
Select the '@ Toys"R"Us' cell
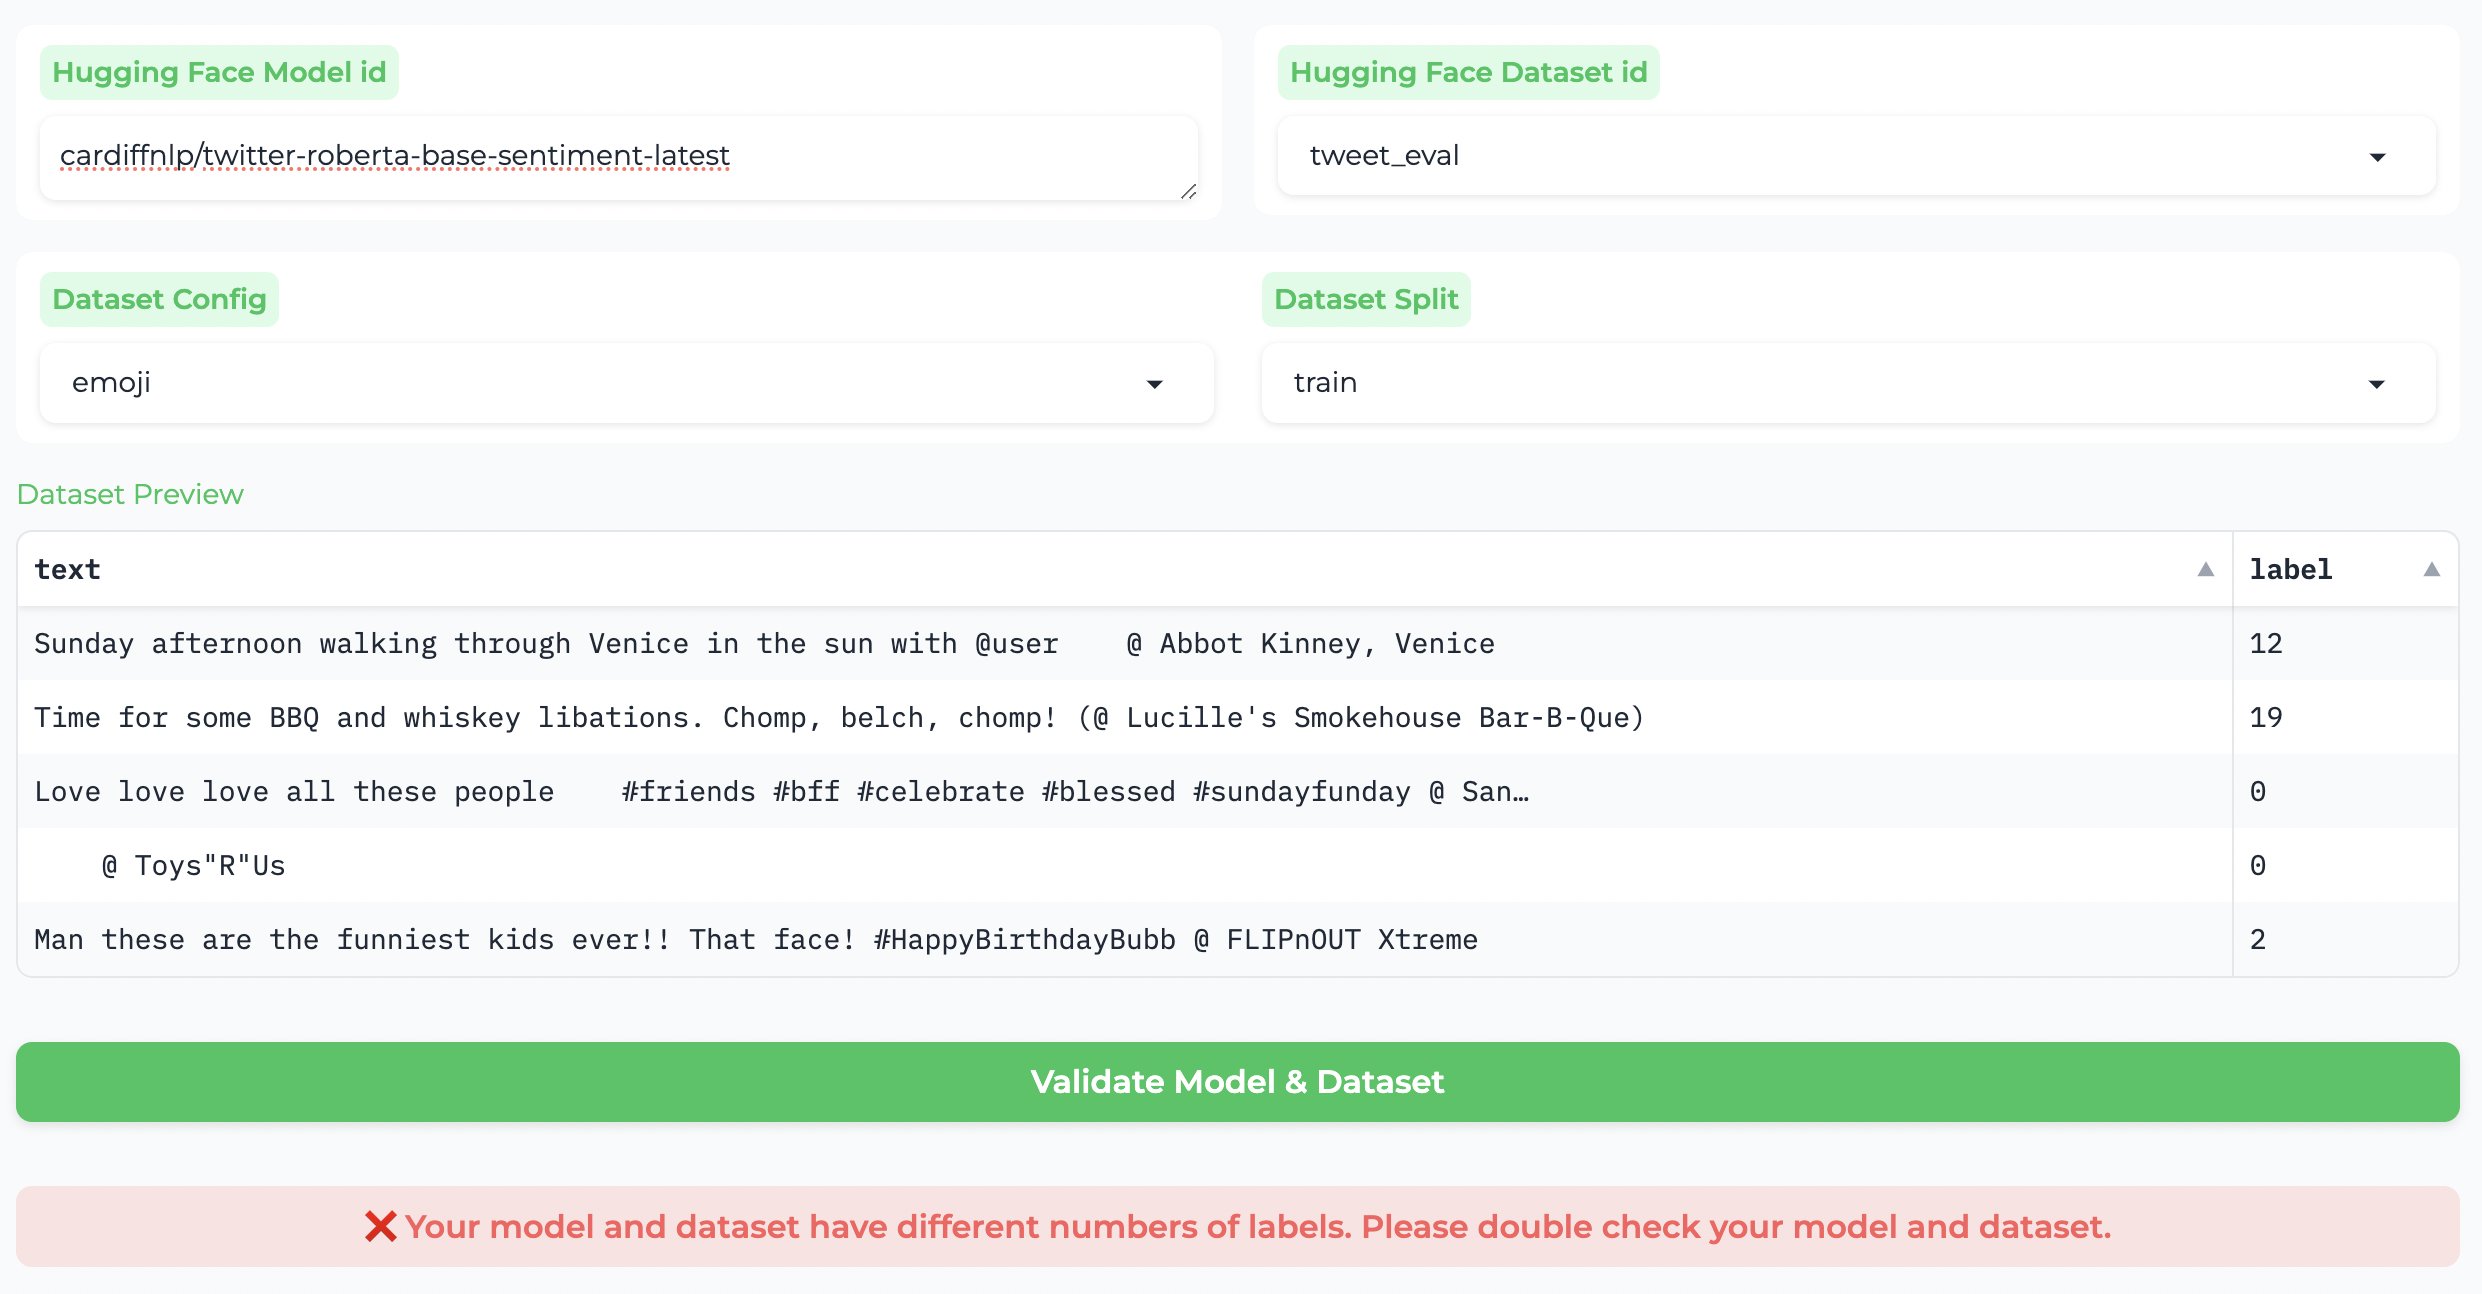coord(1124,866)
